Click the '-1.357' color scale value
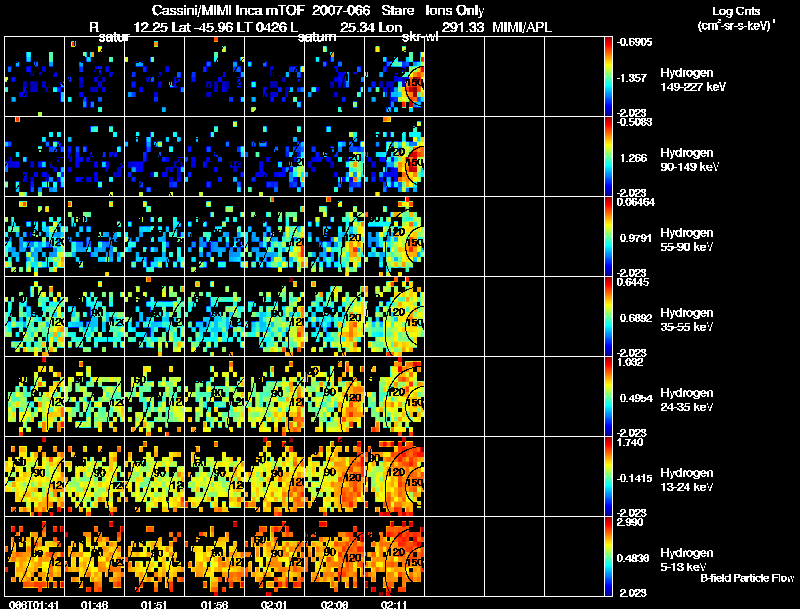This screenshot has height=609, width=800. (x=633, y=78)
